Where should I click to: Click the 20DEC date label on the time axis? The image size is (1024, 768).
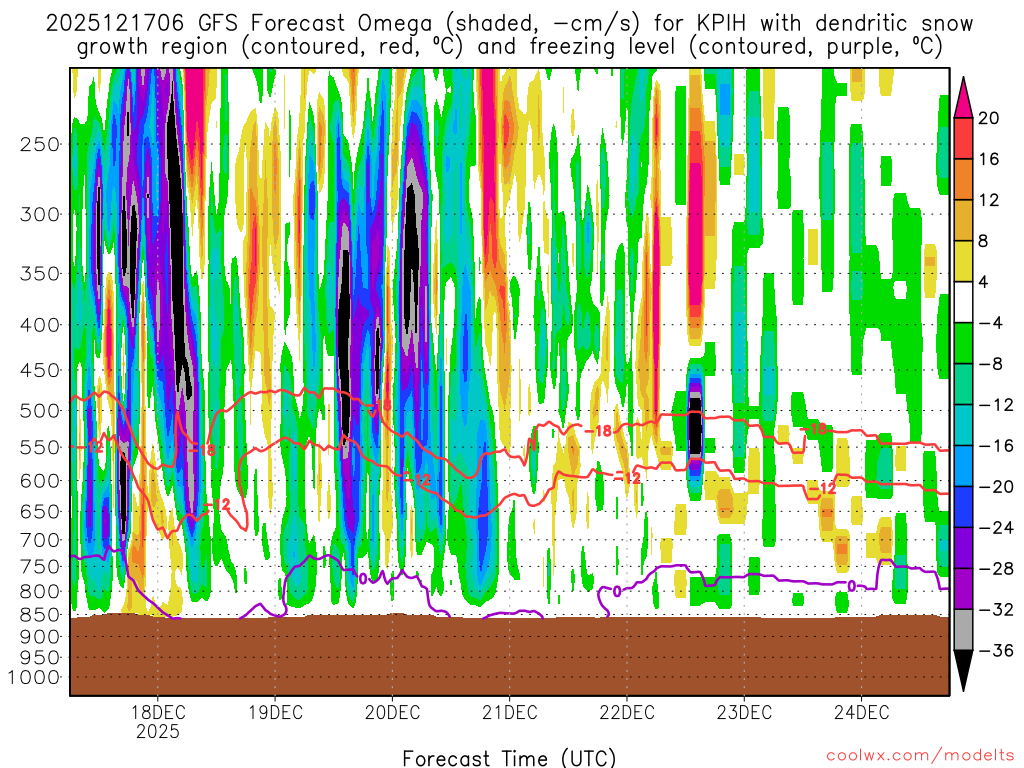click(x=392, y=712)
